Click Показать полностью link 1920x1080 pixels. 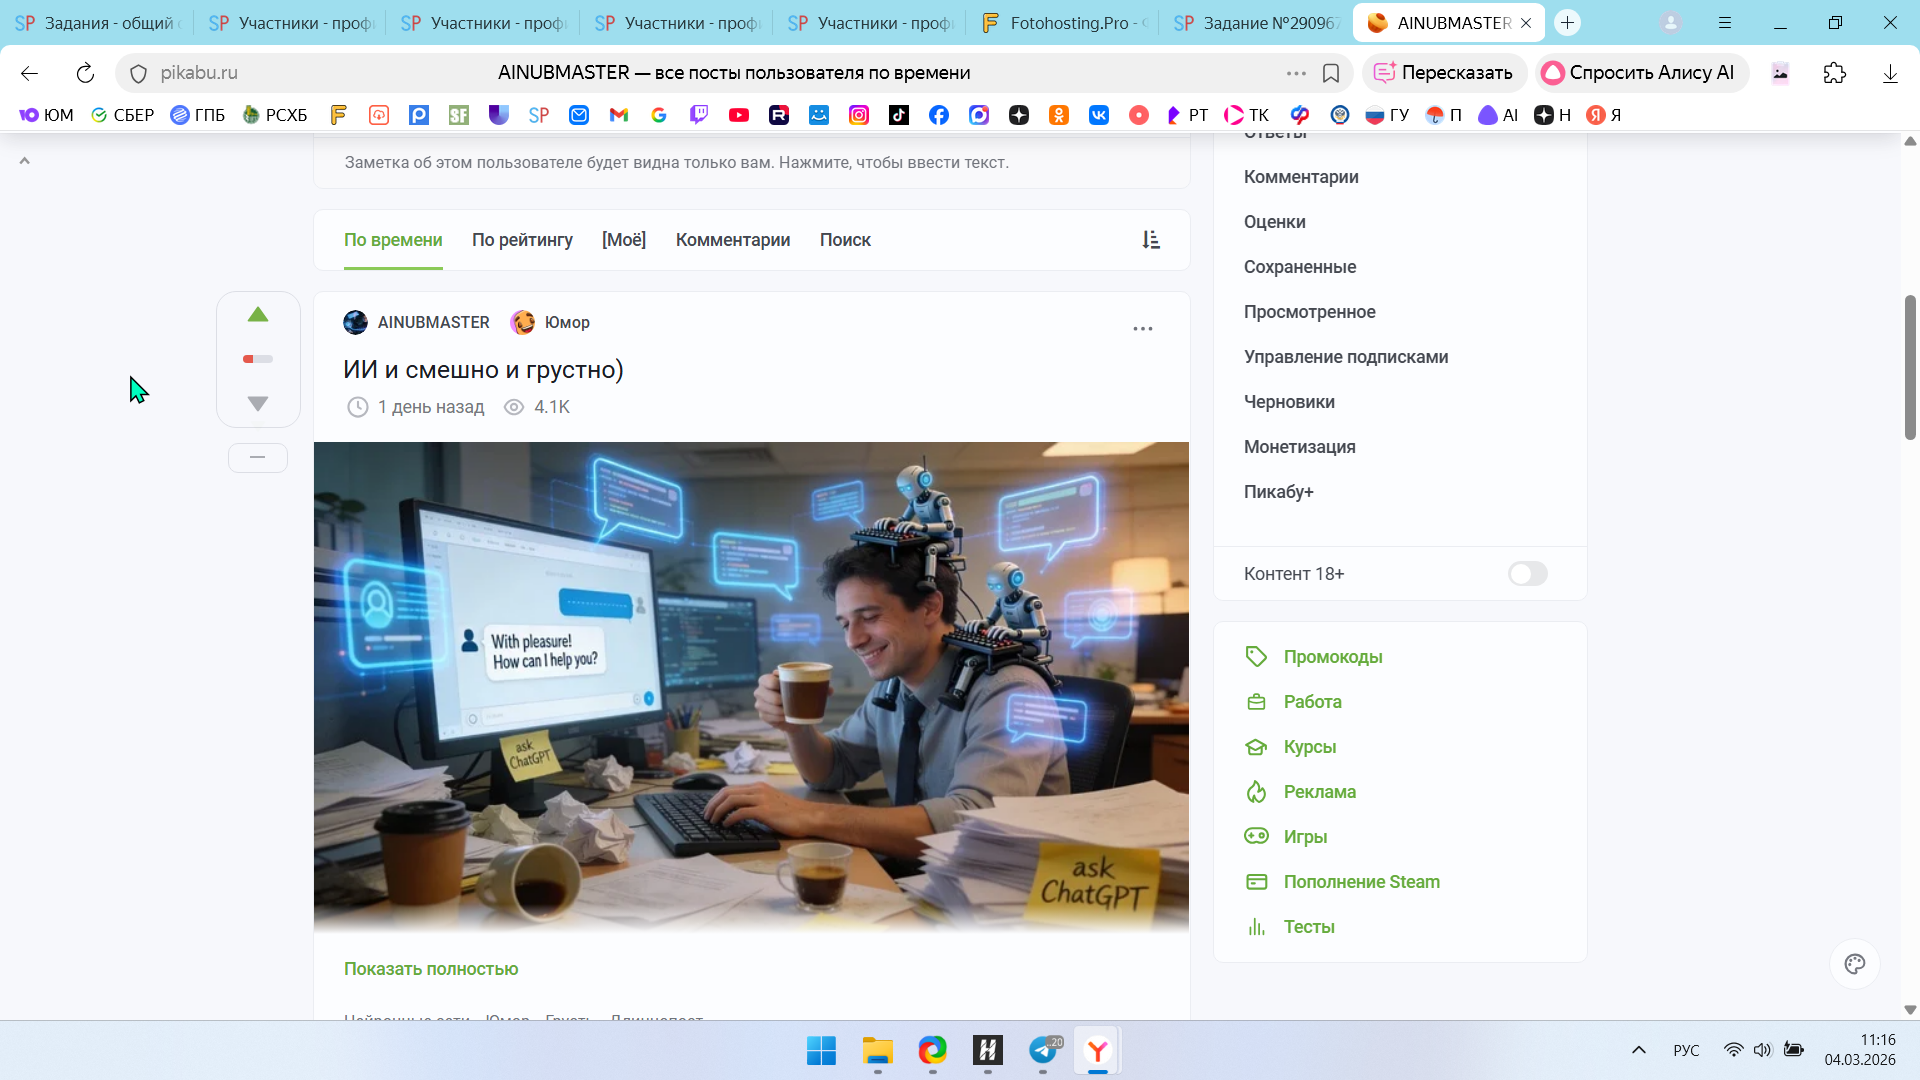(x=431, y=969)
